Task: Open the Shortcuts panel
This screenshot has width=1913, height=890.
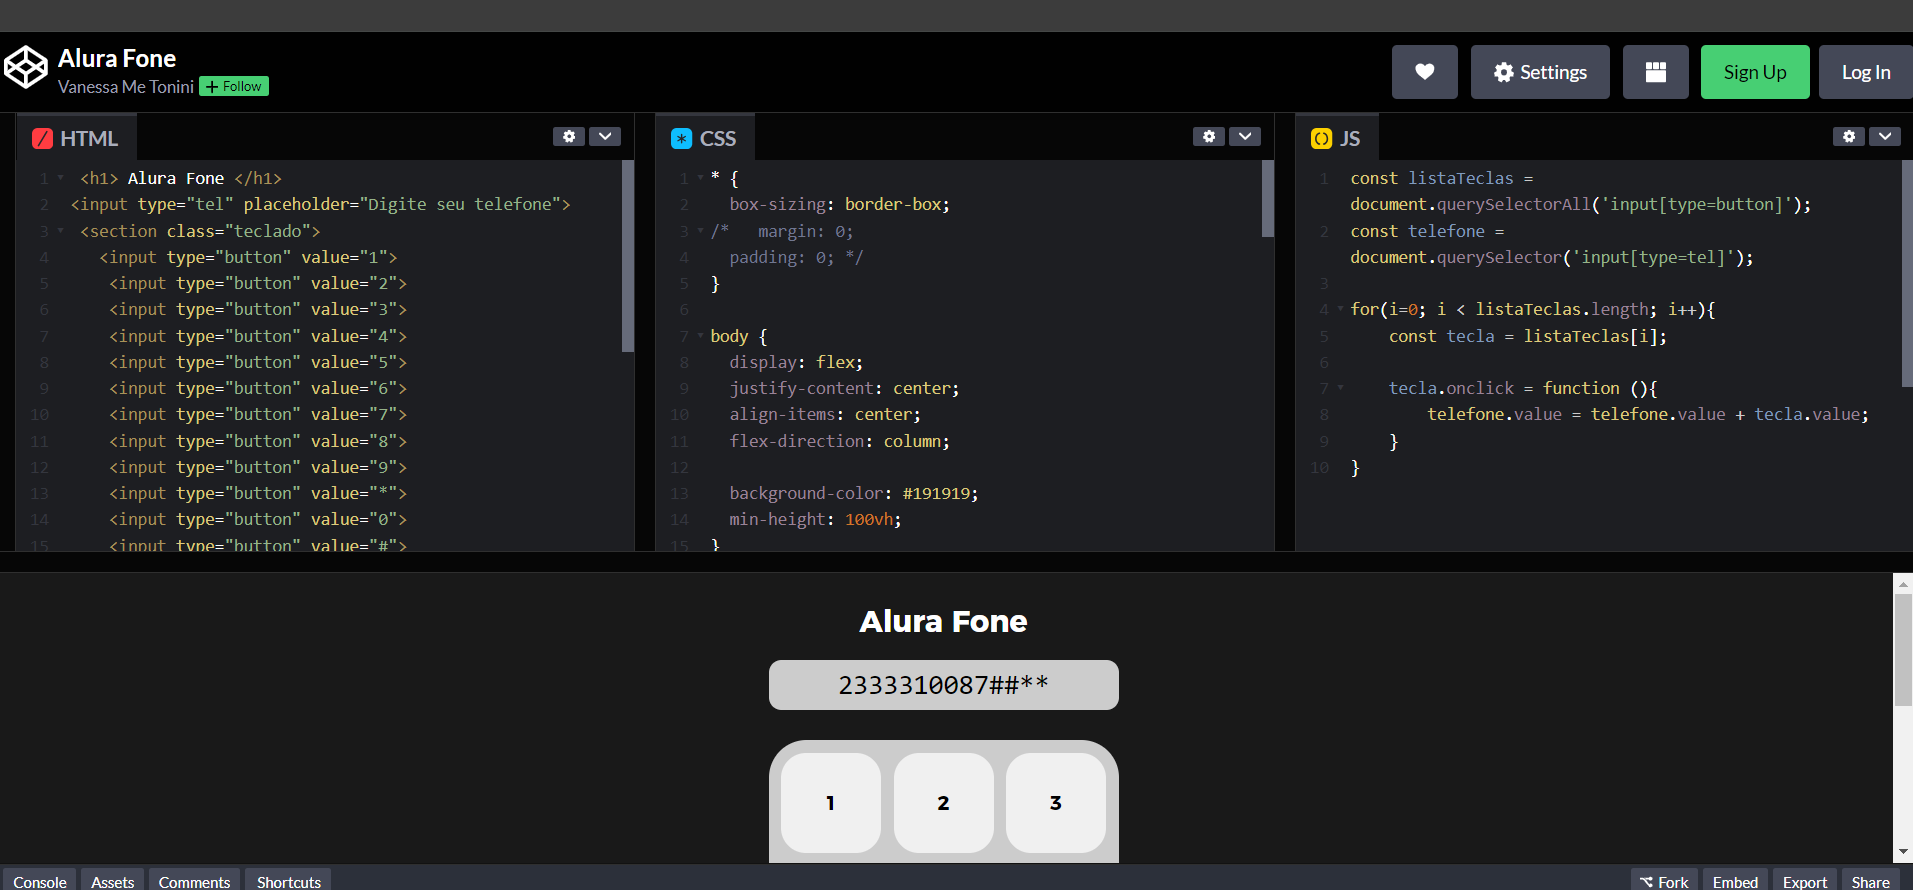Action: point(288,881)
